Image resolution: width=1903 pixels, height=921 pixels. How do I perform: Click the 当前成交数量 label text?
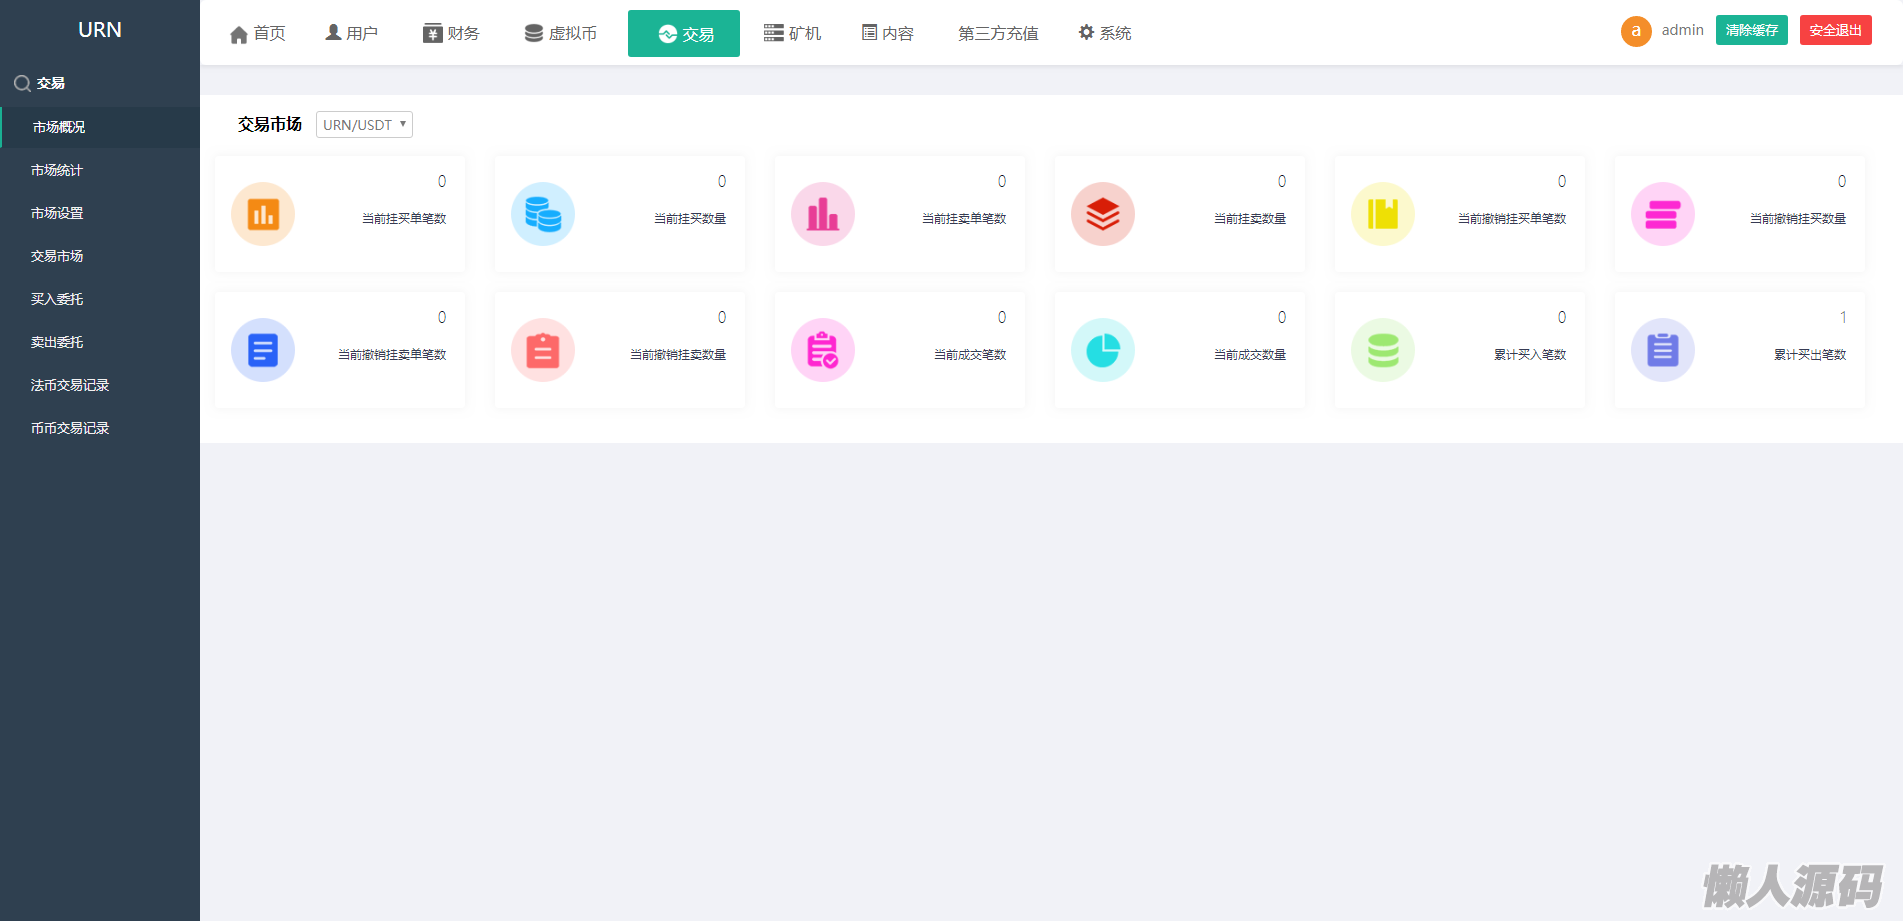coord(1250,354)
